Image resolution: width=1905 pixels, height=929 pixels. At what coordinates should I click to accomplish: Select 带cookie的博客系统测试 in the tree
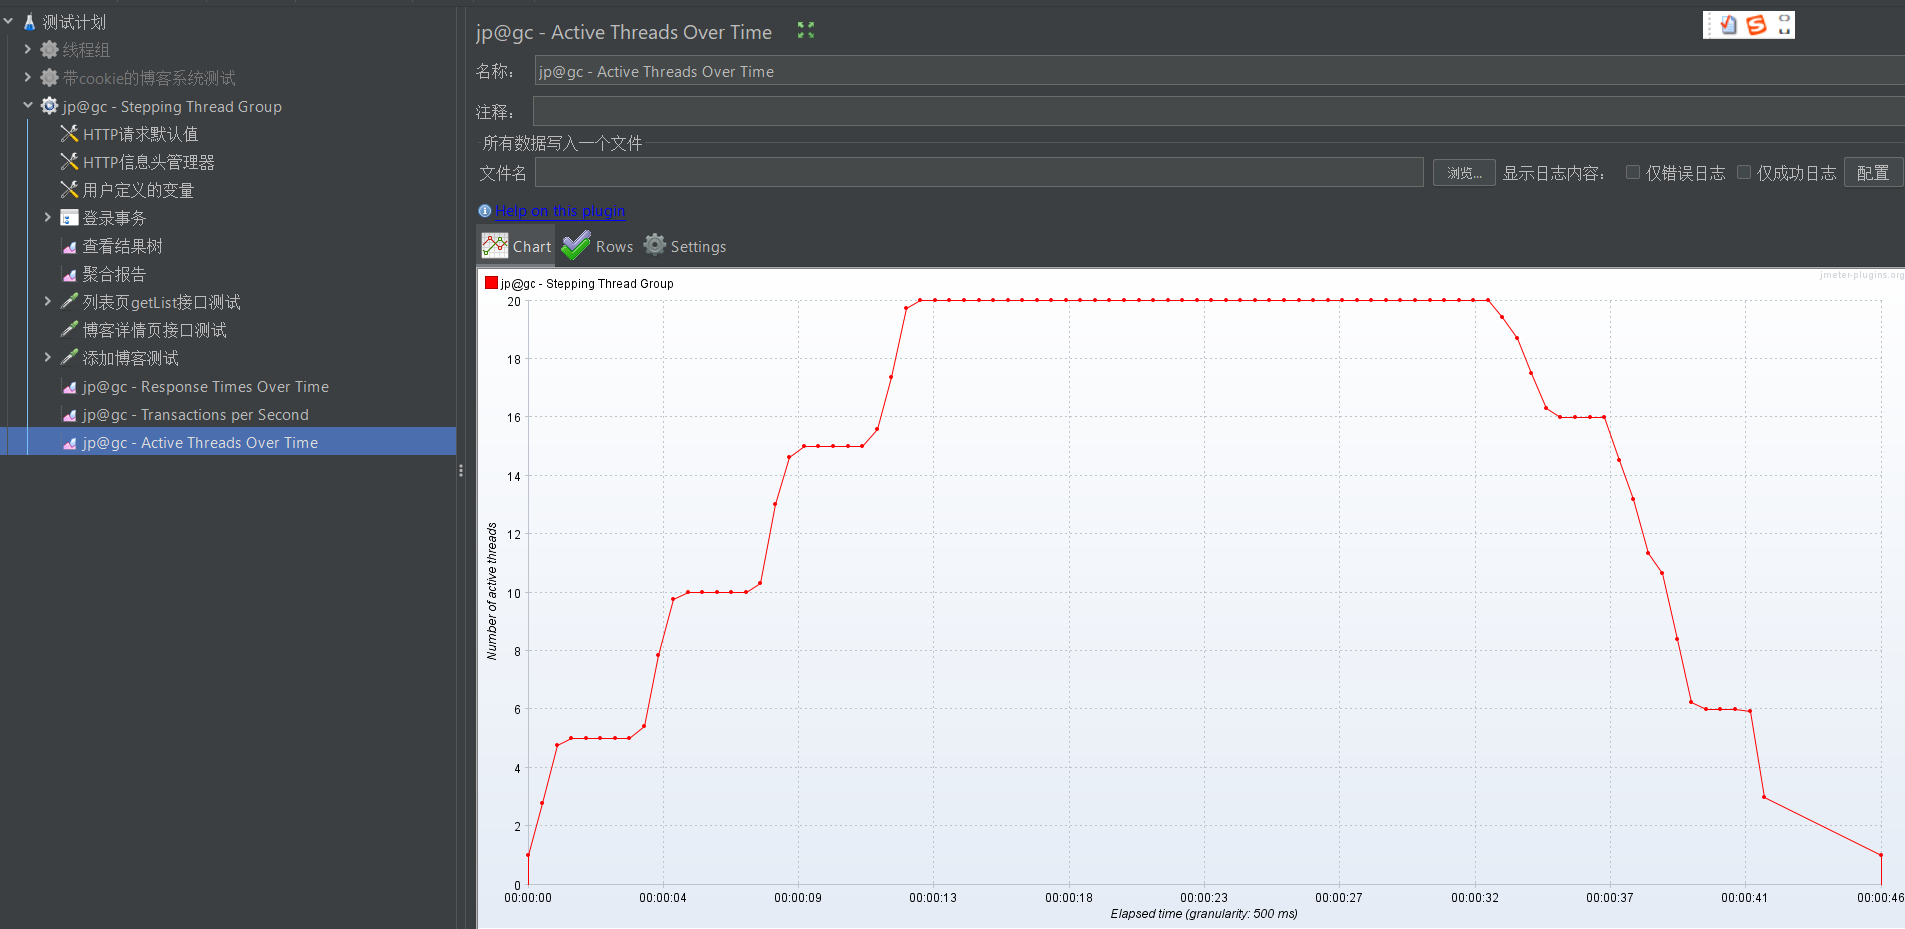[149, 78]
